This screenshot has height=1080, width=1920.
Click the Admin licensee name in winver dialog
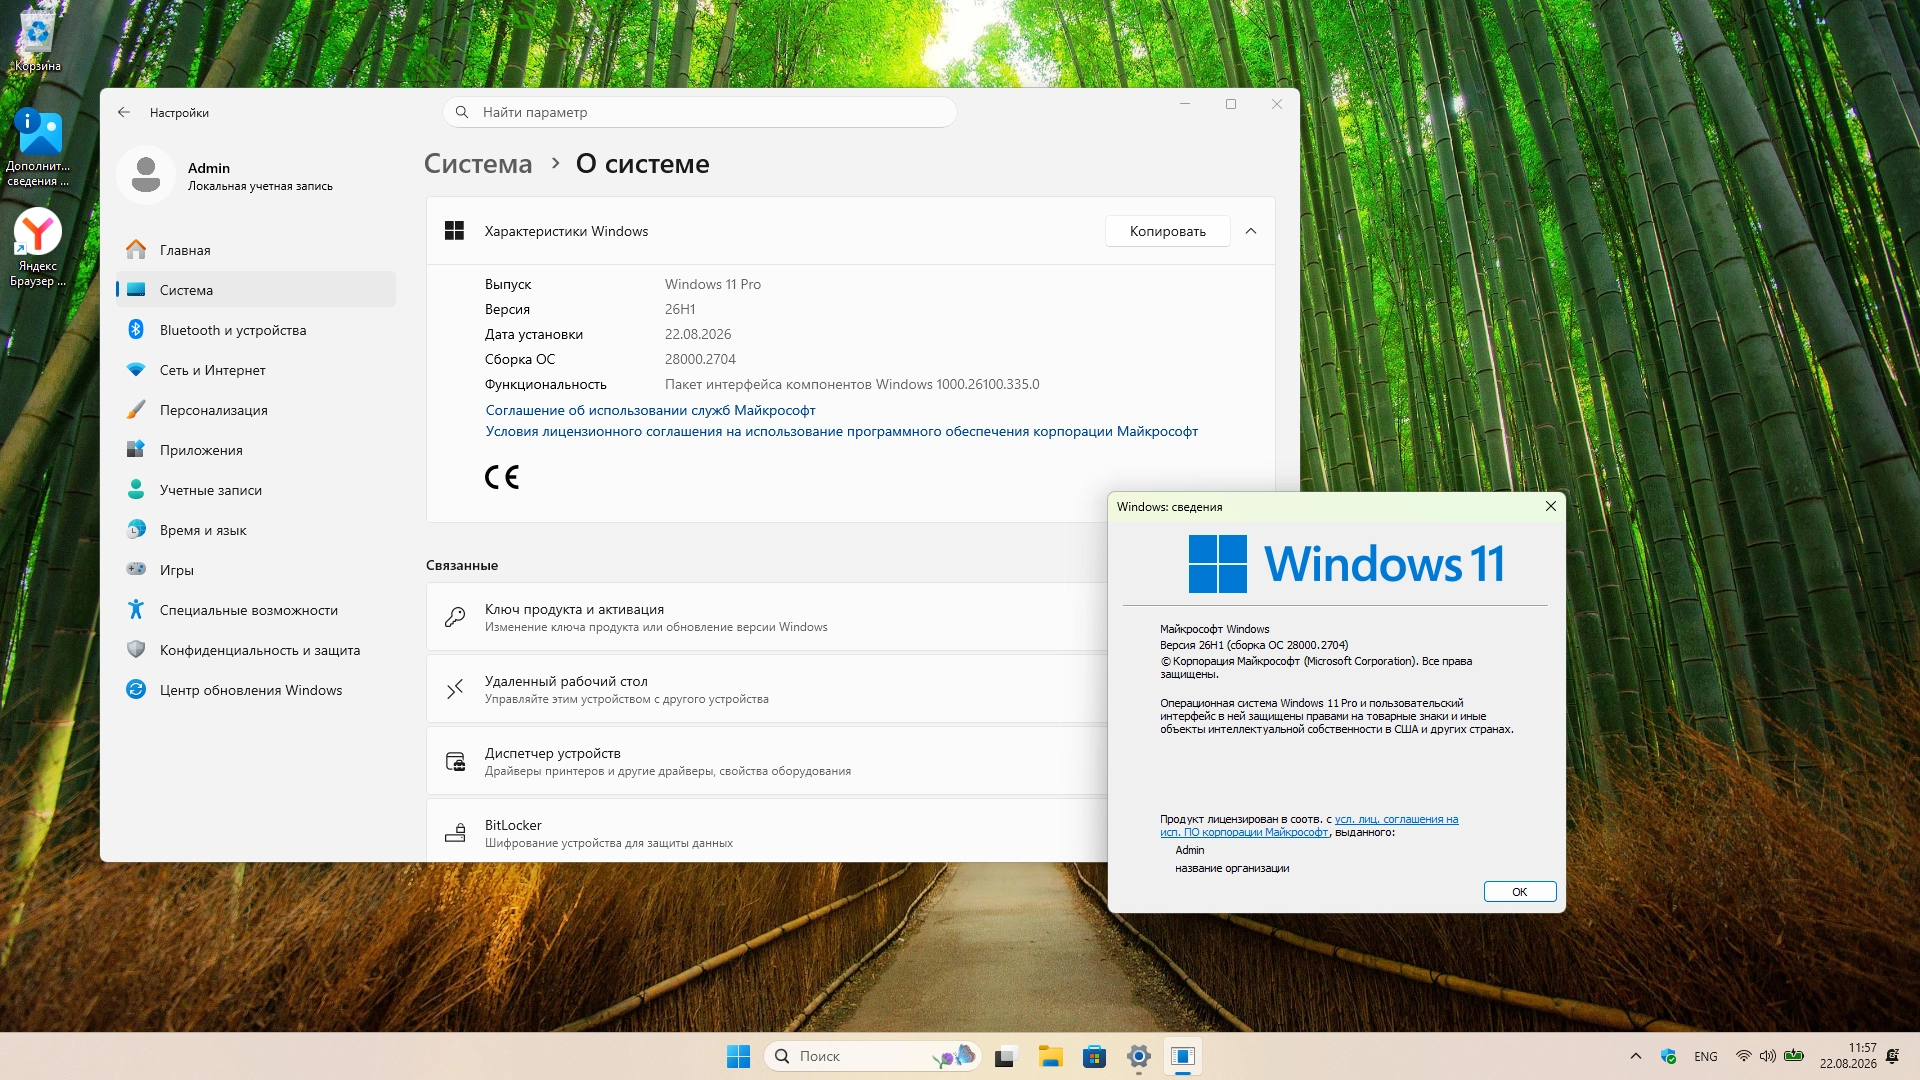click(1190, 850)
